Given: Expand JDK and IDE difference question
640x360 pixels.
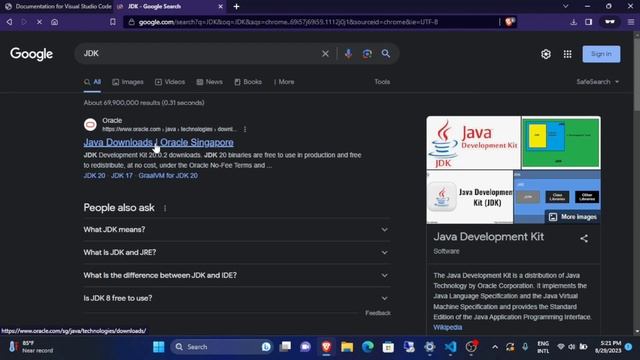Looking at the screenshot, I should pyautogui.click(x=236, y=275).
